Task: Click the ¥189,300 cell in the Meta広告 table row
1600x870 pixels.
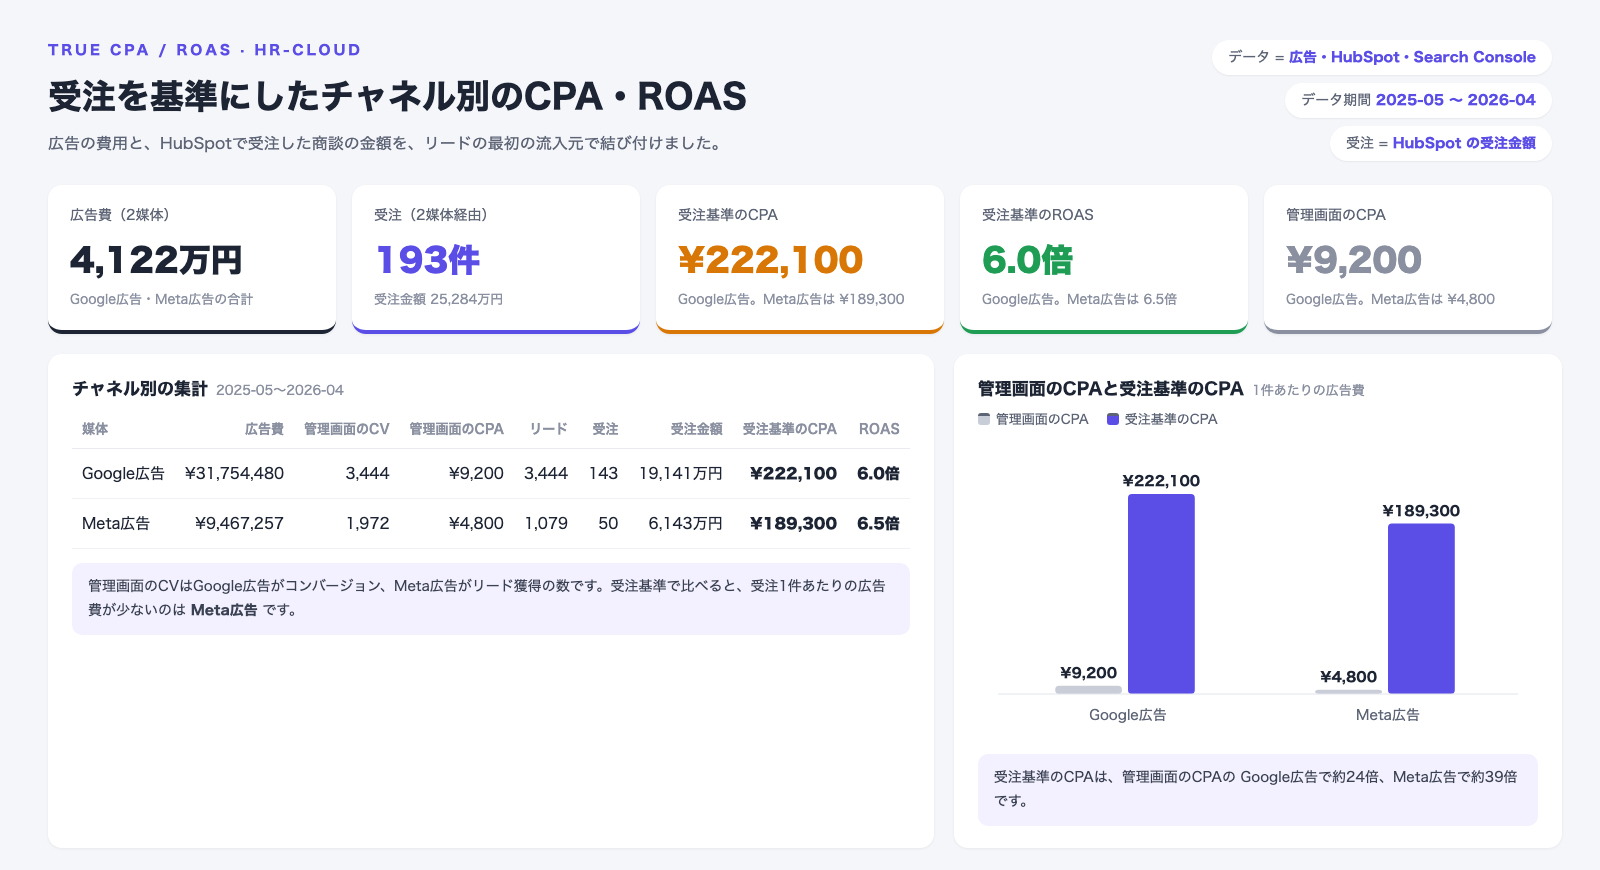Action: tap(793, 523)
